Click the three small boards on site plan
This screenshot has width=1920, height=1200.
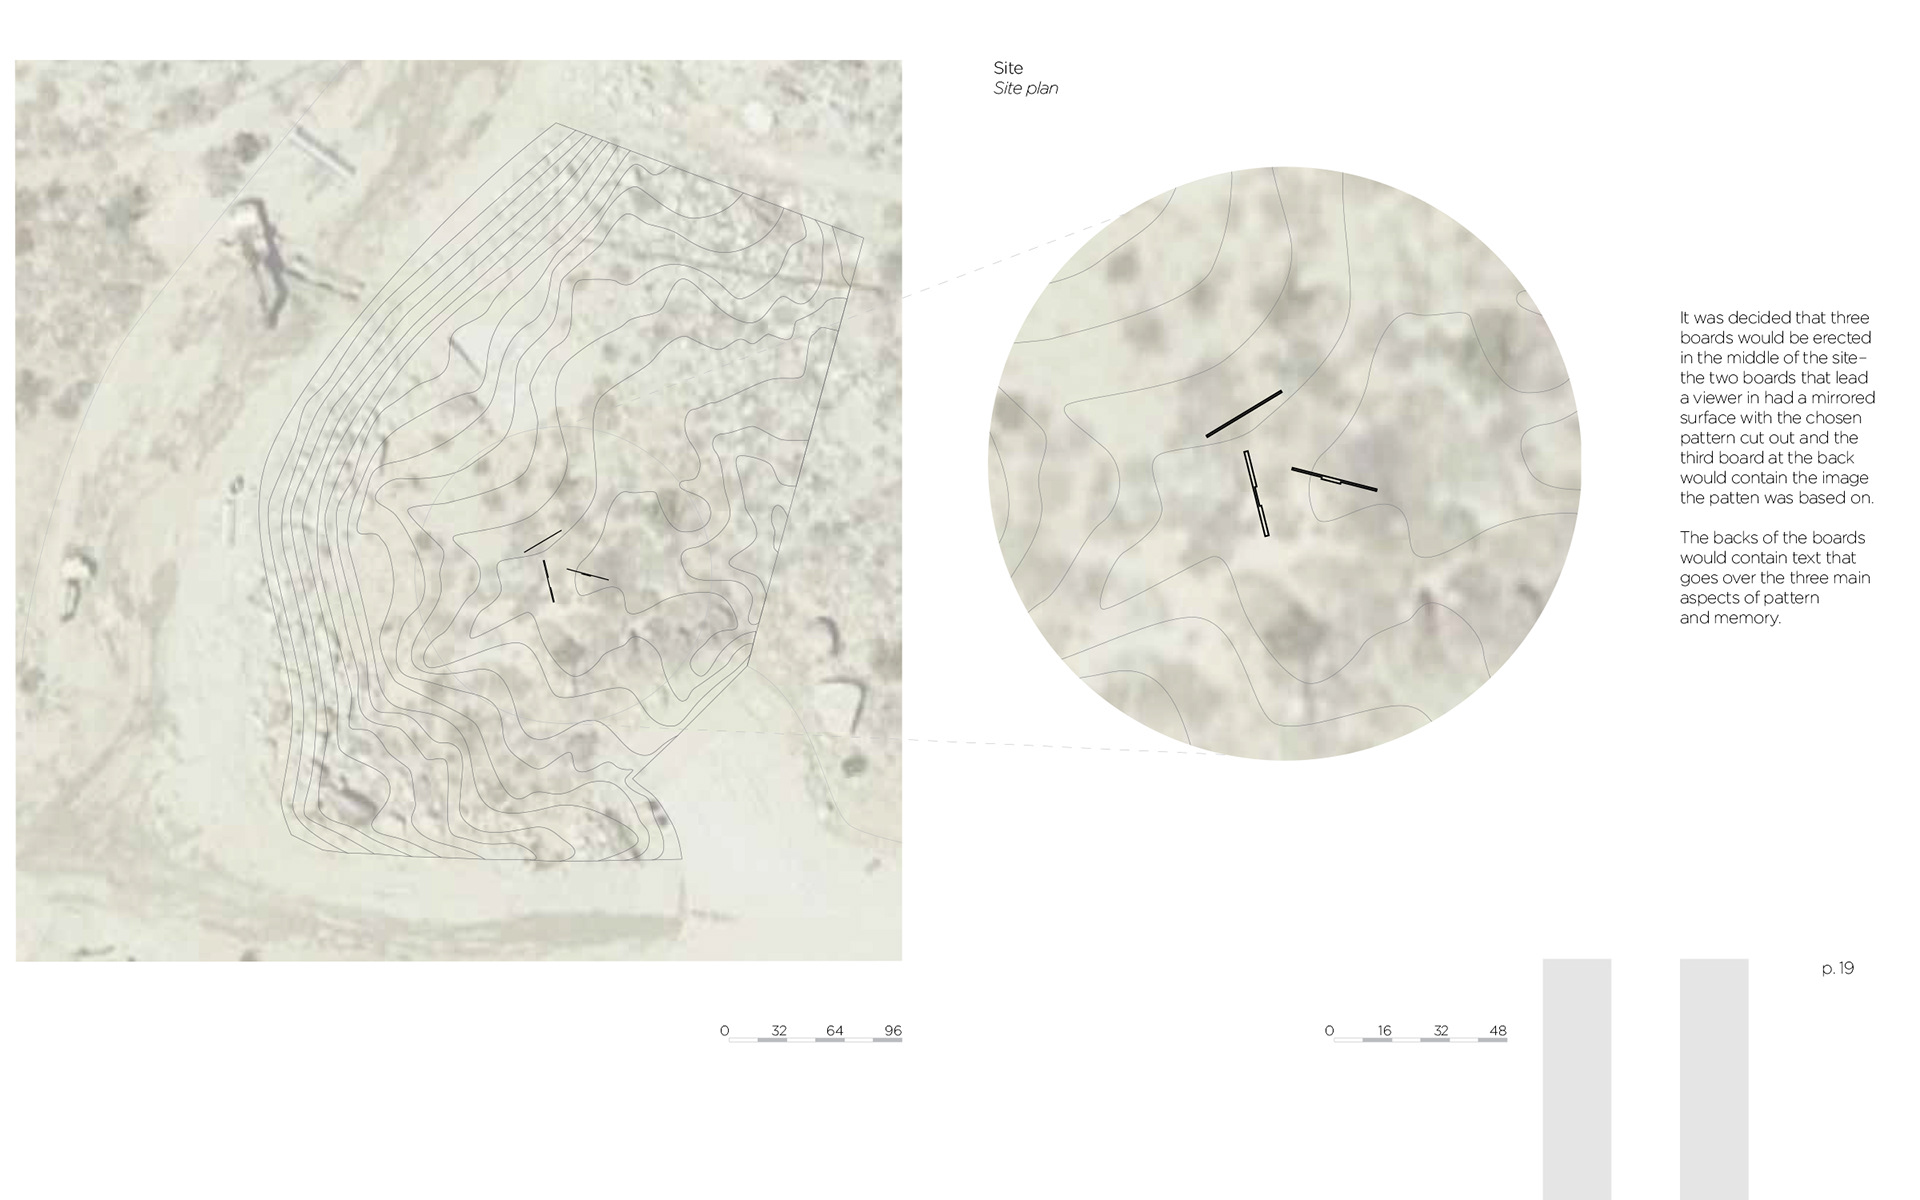click(x=565, y=565)
